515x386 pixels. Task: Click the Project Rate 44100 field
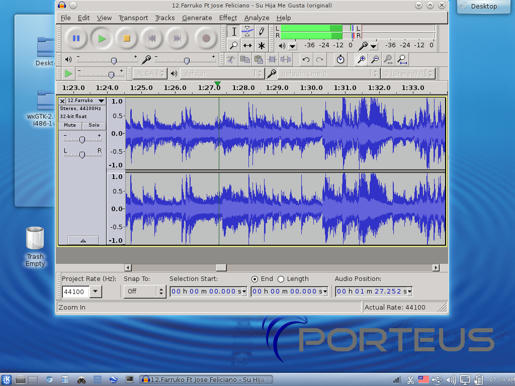click(x=76, y=292)
